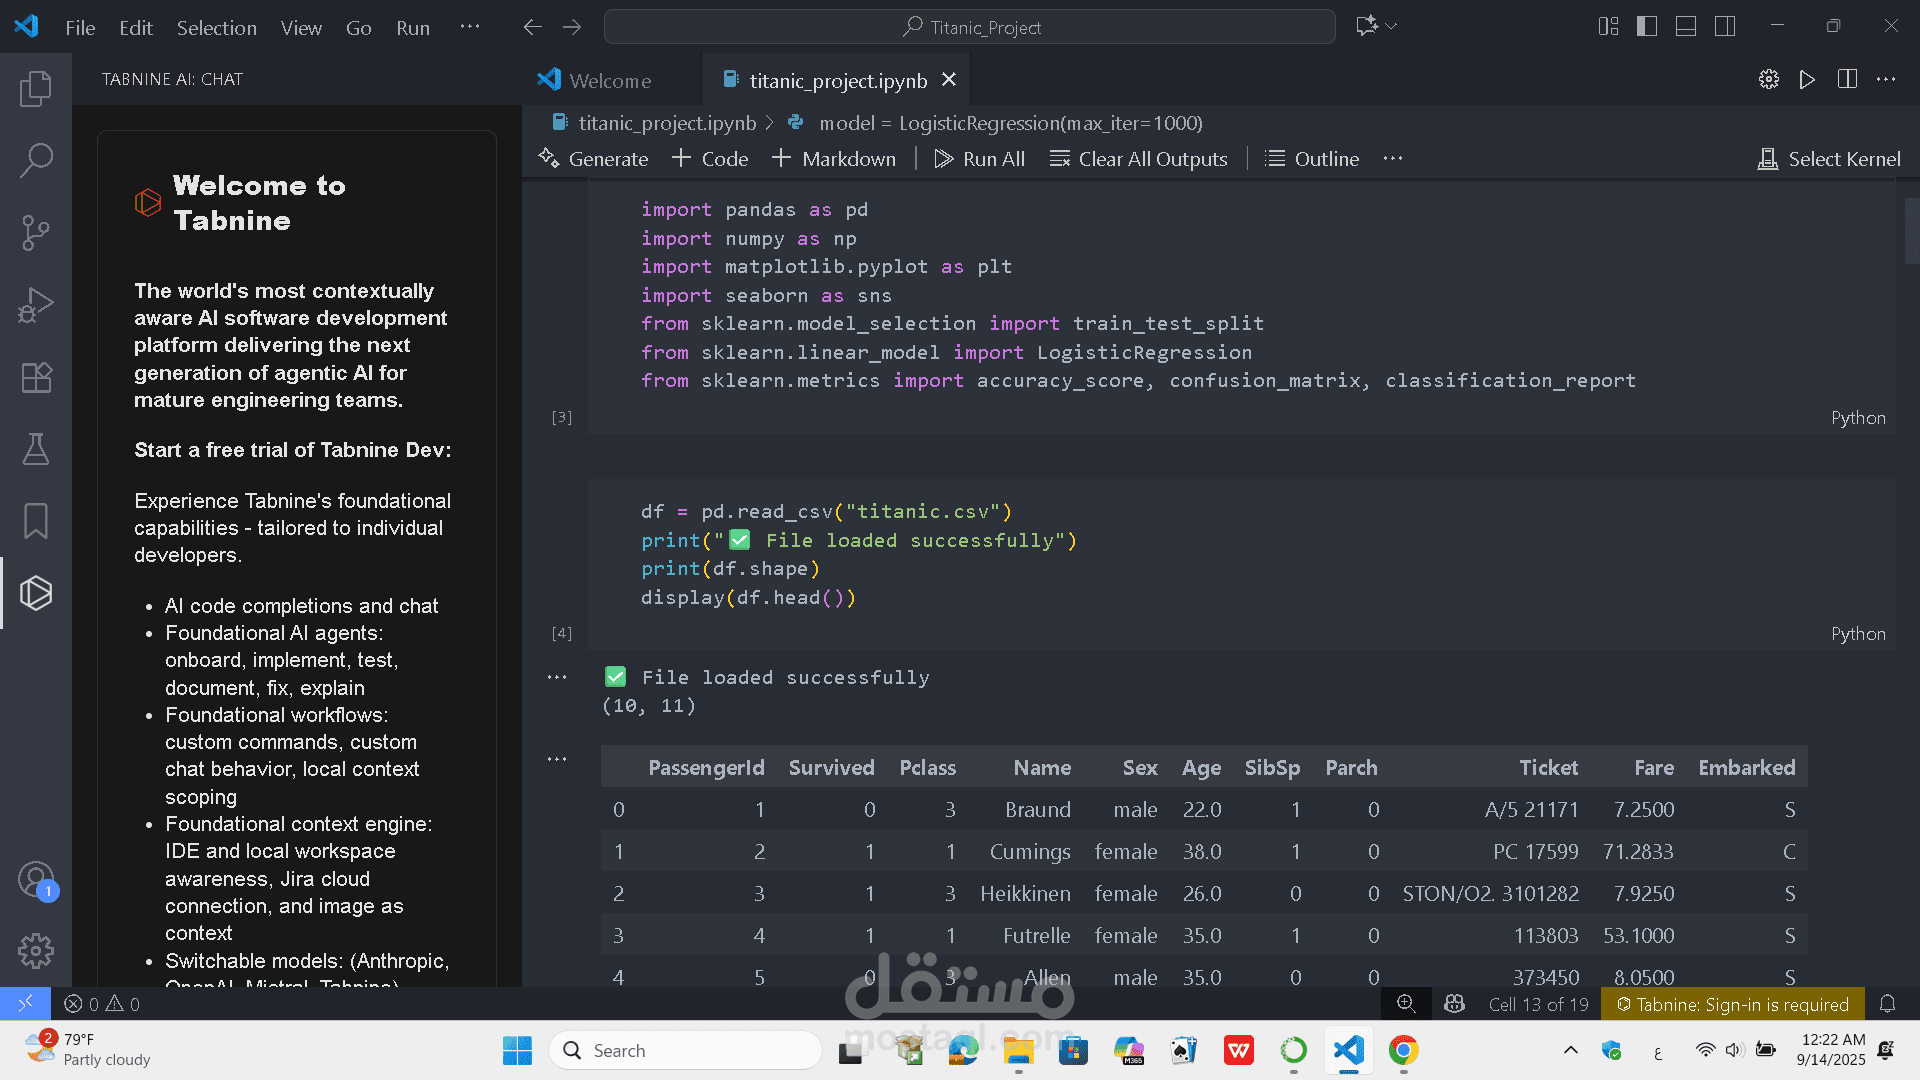This screenshot has height=1080, width=1920.
Task: Toggle the bottom panel
Action: [x=1686, y=26]
